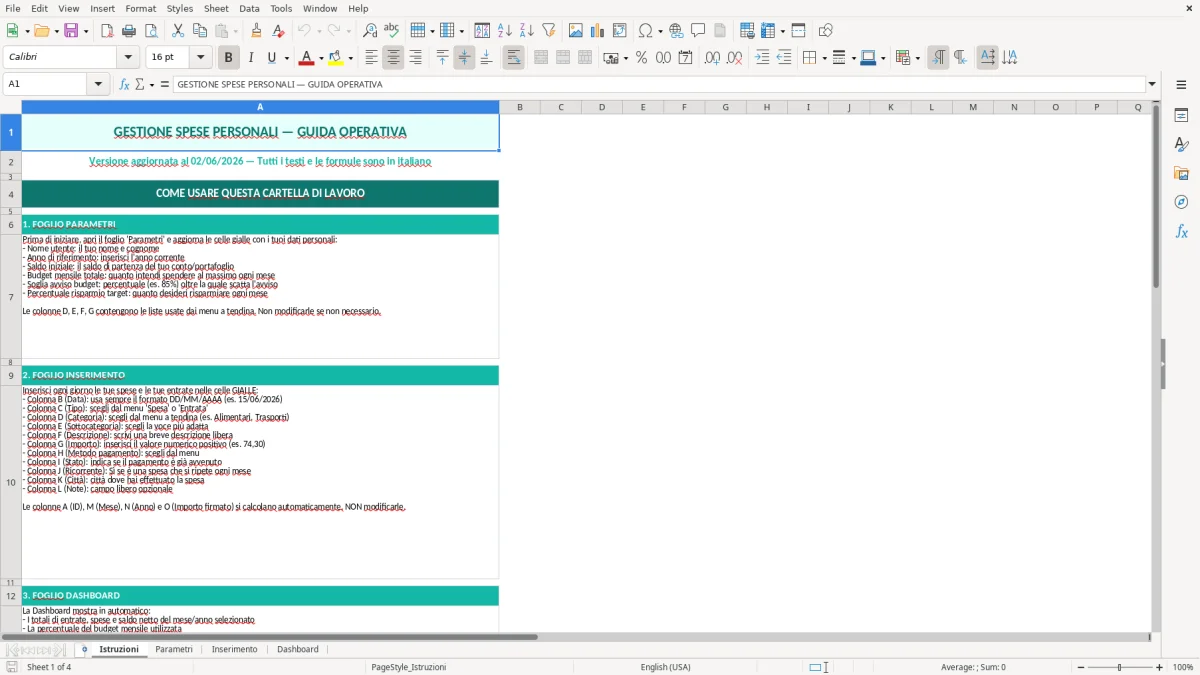Click the Copy icon
This screenshot has height=675, width=1200.
tap(198, 31)
